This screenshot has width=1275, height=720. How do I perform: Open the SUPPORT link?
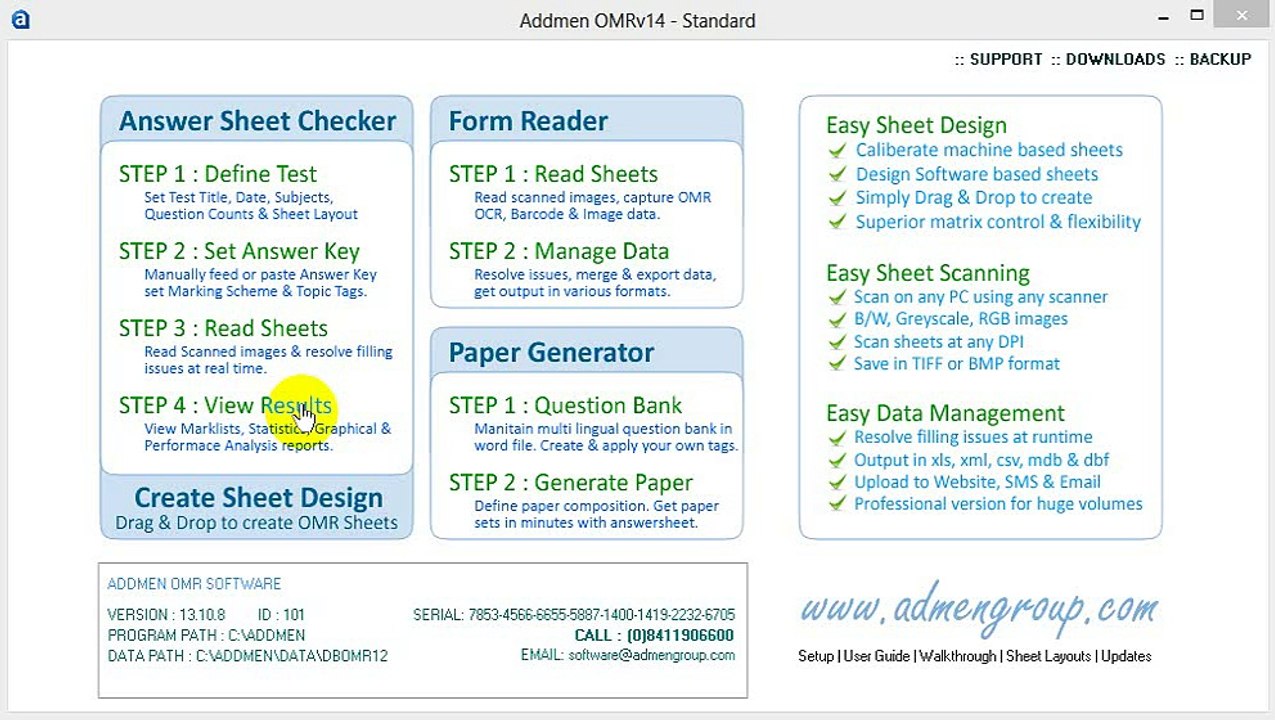(x=1006, y=59)
